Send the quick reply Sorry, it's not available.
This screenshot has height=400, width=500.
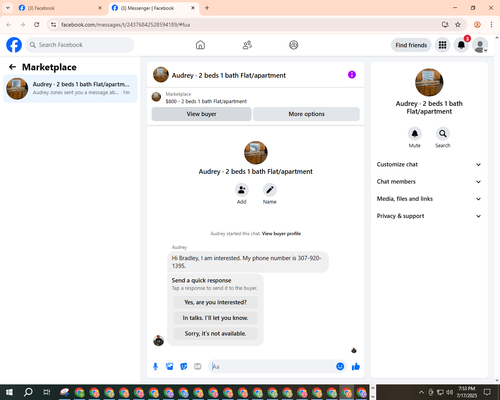(x=215, y=334)
